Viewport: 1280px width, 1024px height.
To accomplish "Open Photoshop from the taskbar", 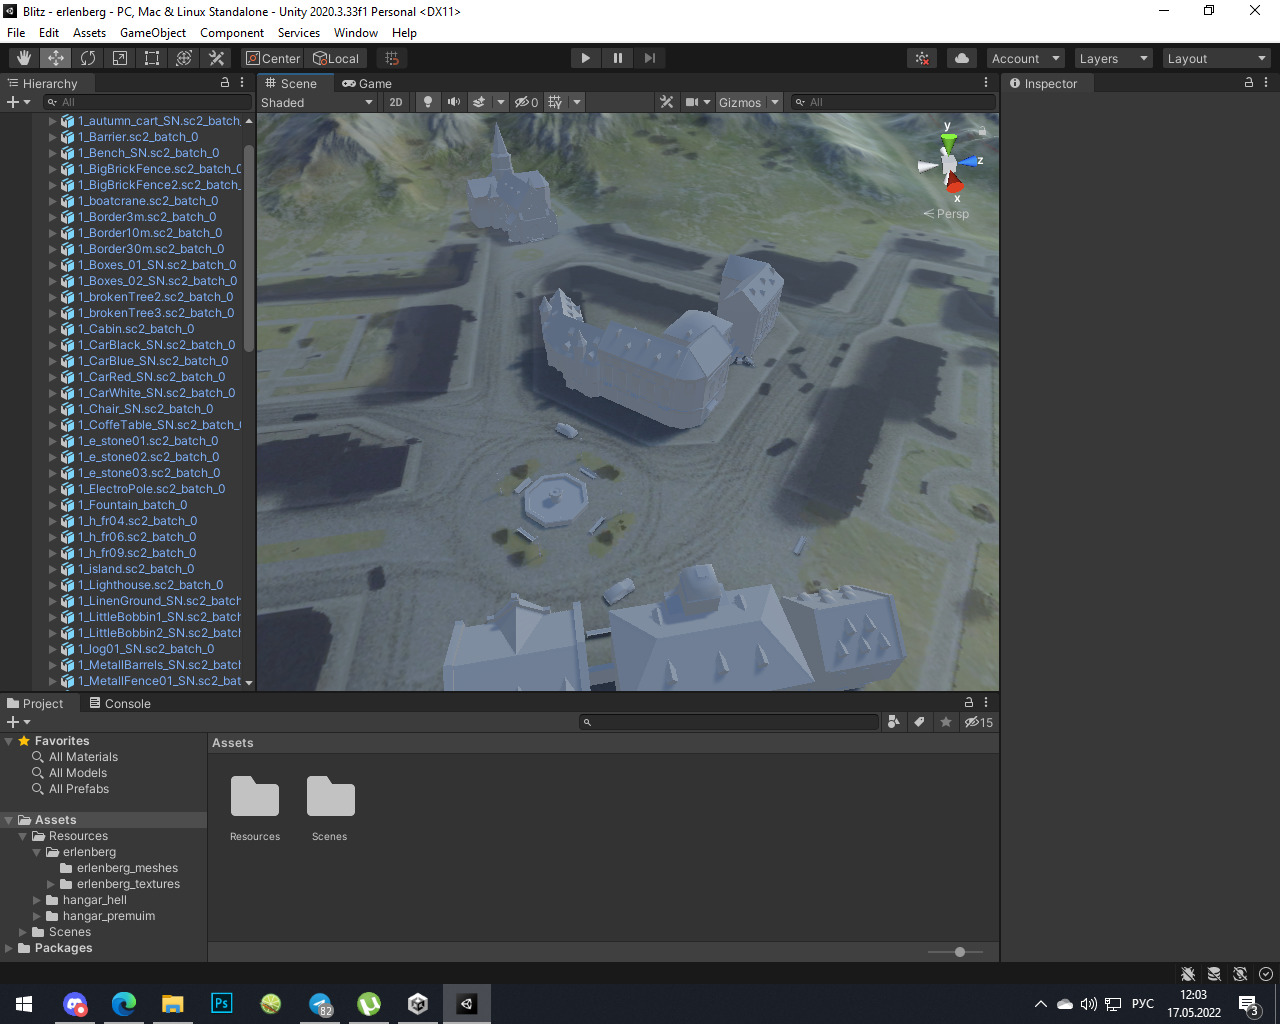I will 222,1003.
